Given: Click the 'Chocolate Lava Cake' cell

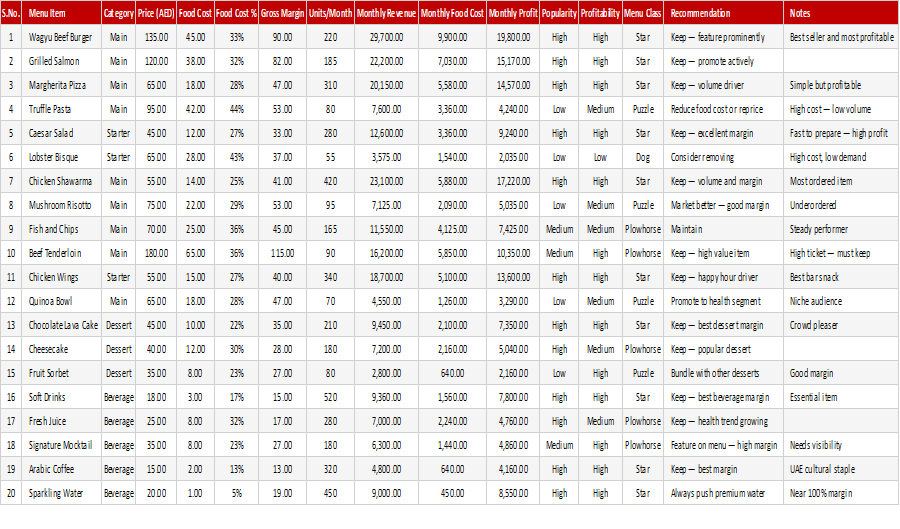Looking at the screenshot, I should tap(61, 325).
